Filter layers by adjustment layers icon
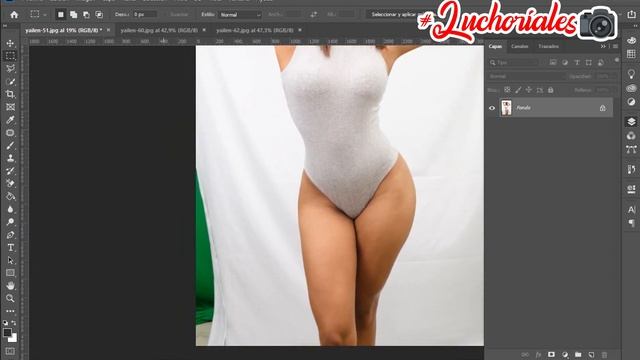This screenshot has height=360, width=640. (x=565, y=62)
